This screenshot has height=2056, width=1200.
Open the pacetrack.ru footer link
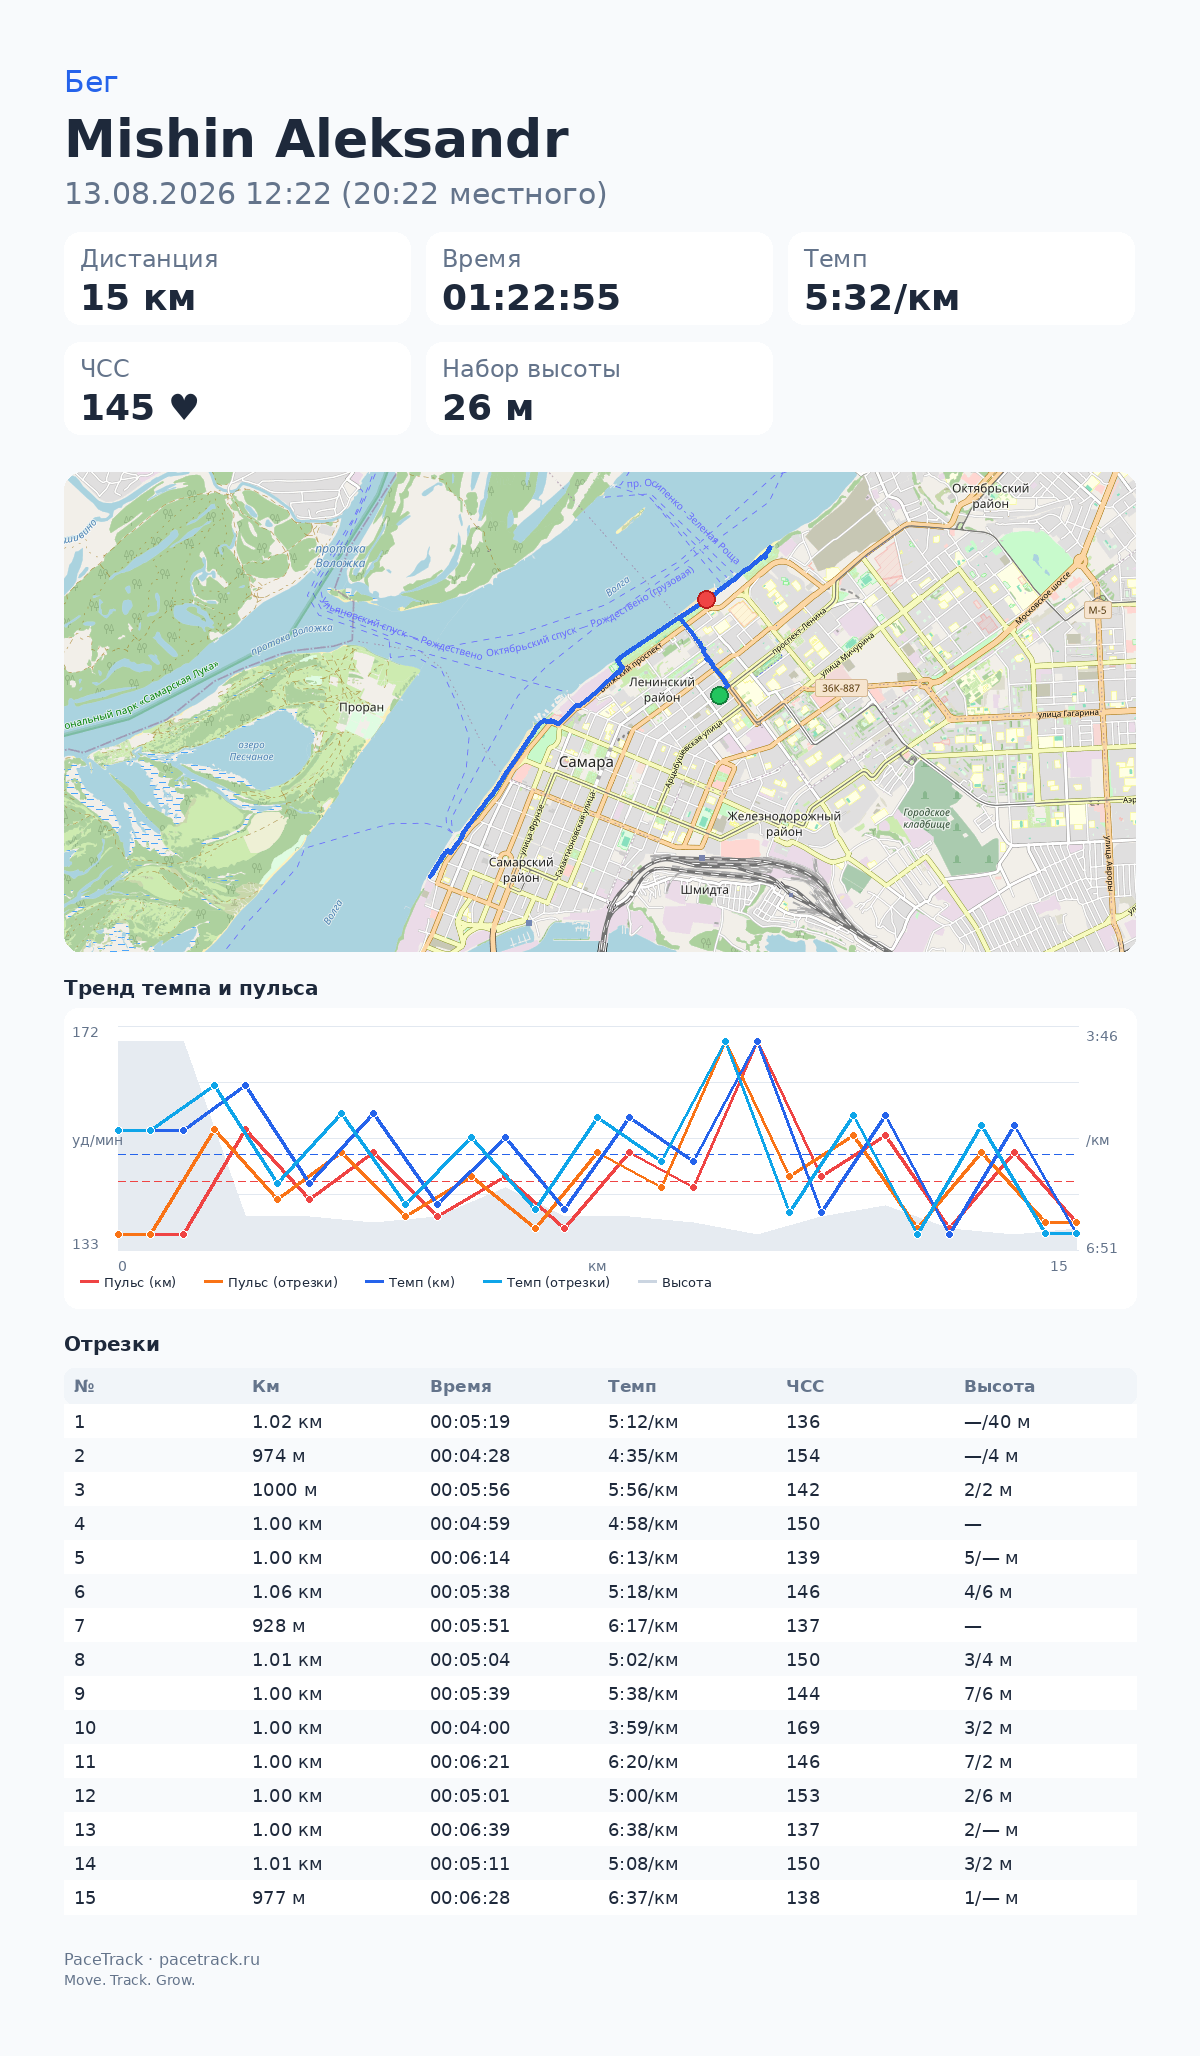[x=209, y=1959]
